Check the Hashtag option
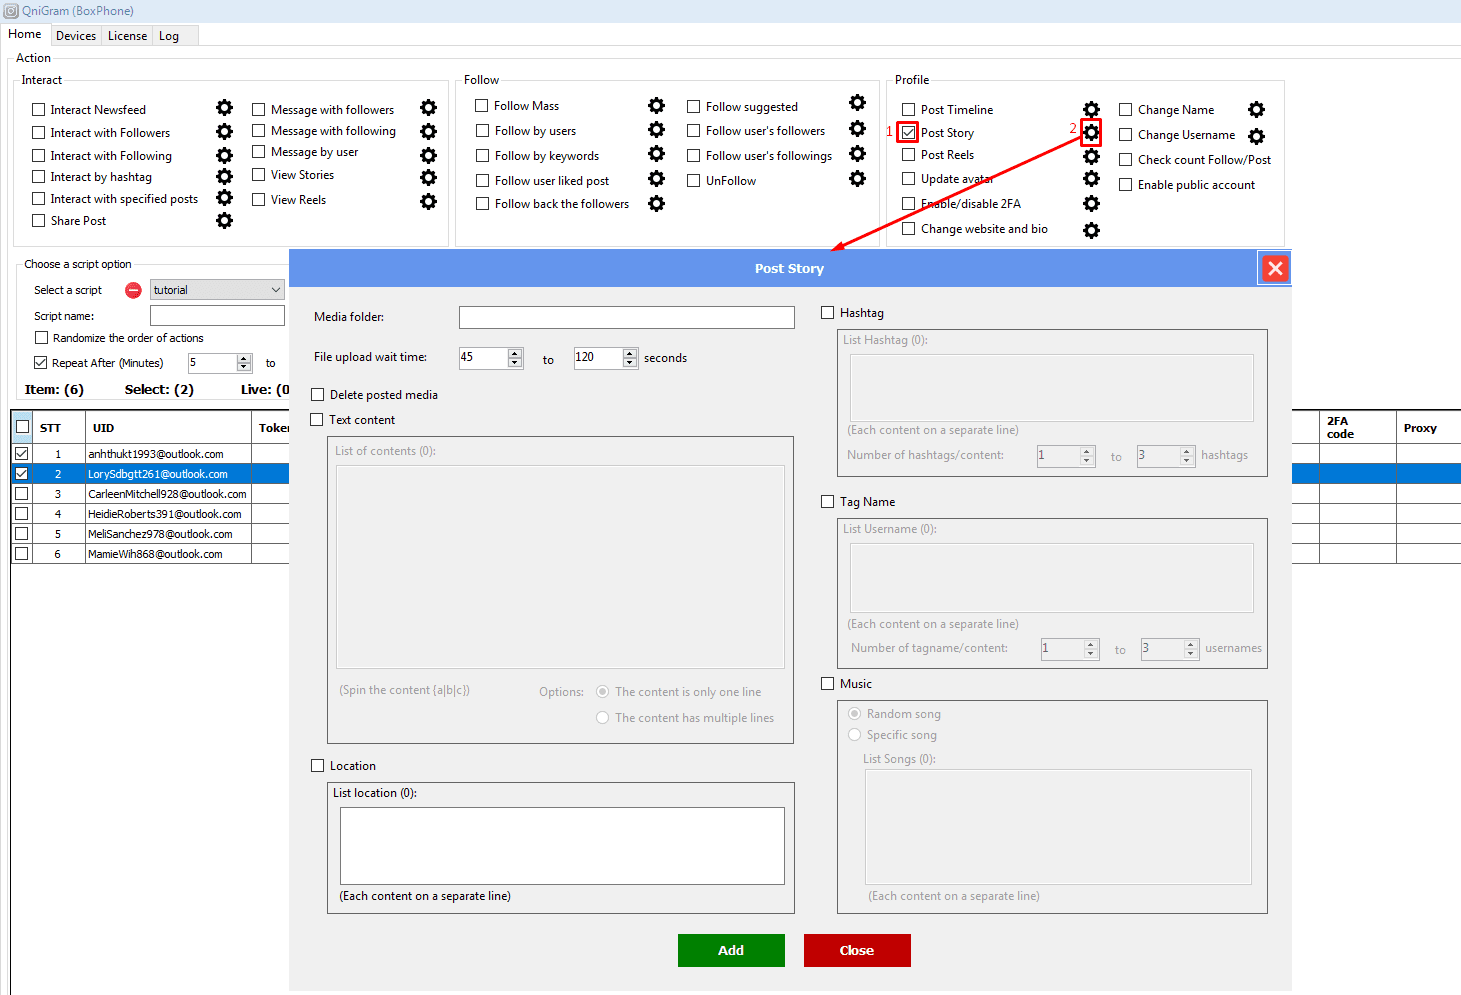The image size is (1461, 995). pos(828,313)
